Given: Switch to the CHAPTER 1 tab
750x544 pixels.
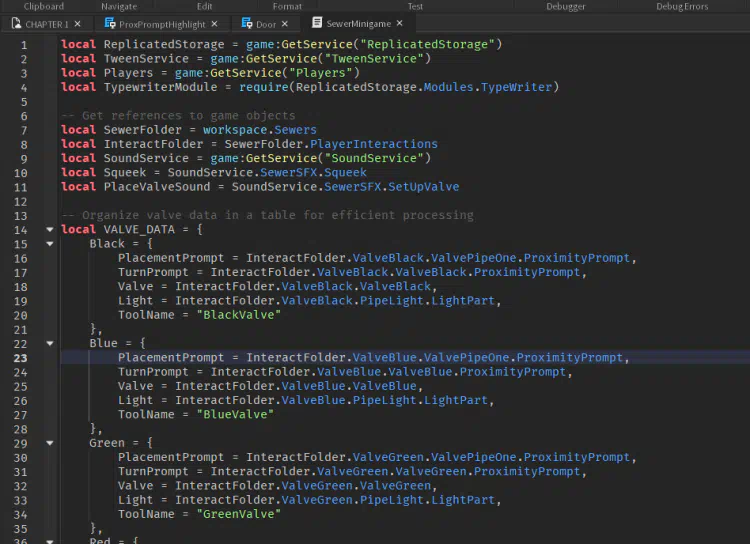Looking at the screenshot, I should (x=46, y=24).
